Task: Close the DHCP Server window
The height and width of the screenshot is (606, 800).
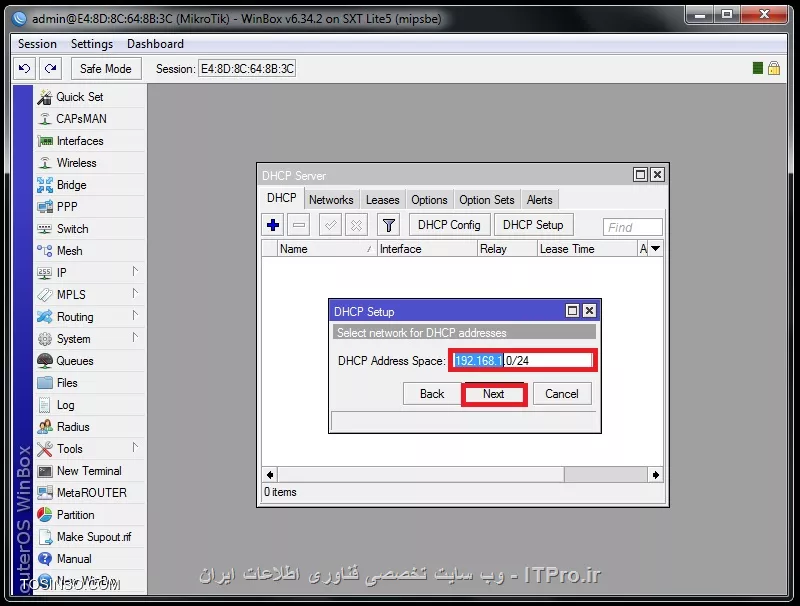Action: pyautogui.click(x=658, y=174)
